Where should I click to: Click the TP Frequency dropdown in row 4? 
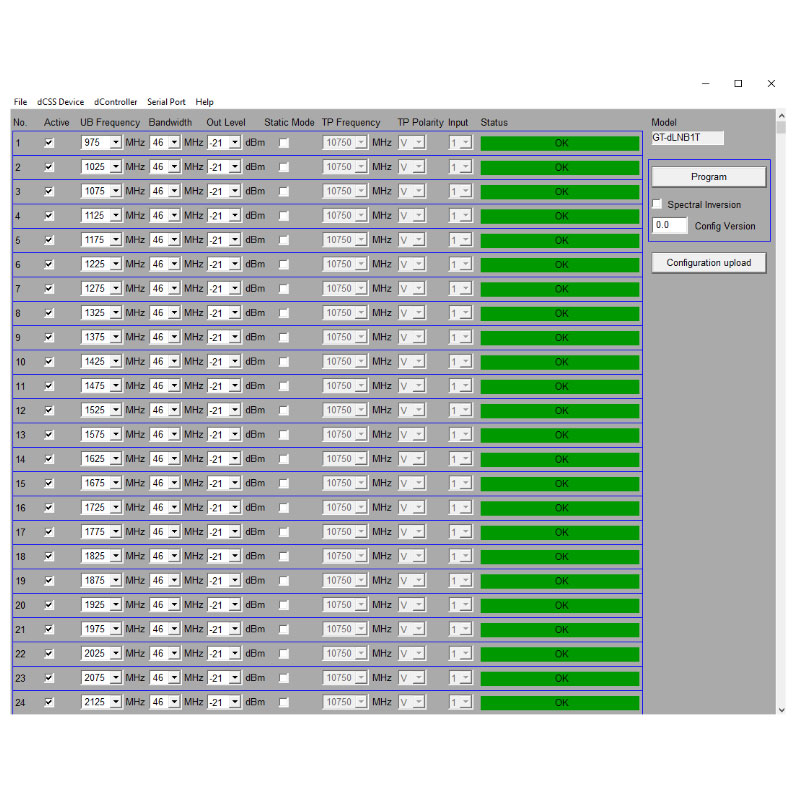[344, 216]
